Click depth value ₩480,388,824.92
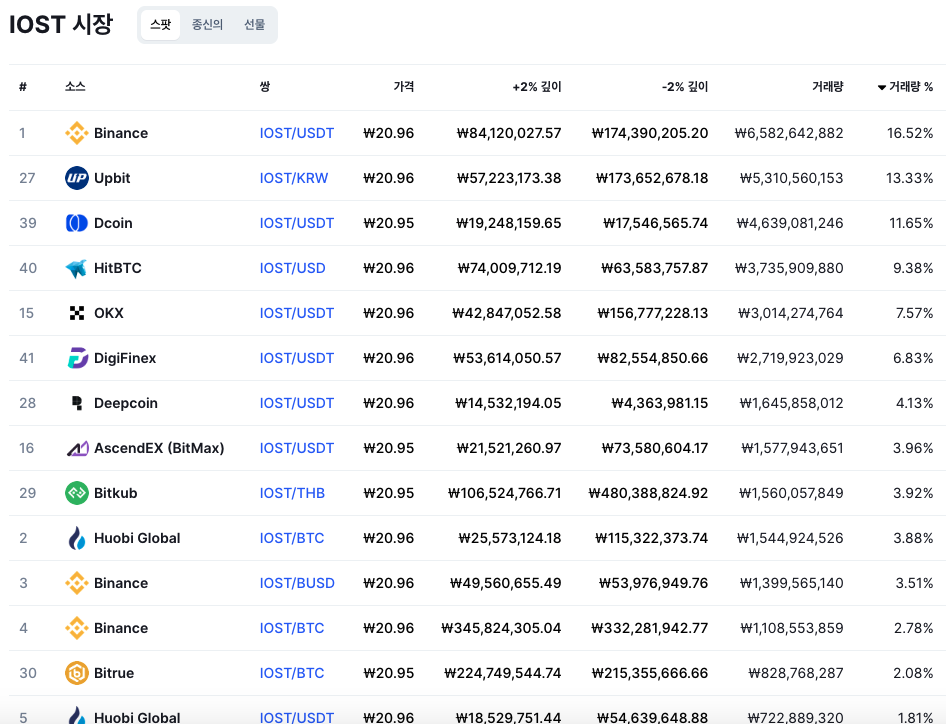Viewport: 946px width, 724px height. pyautogui.click(x=648, y=493)
